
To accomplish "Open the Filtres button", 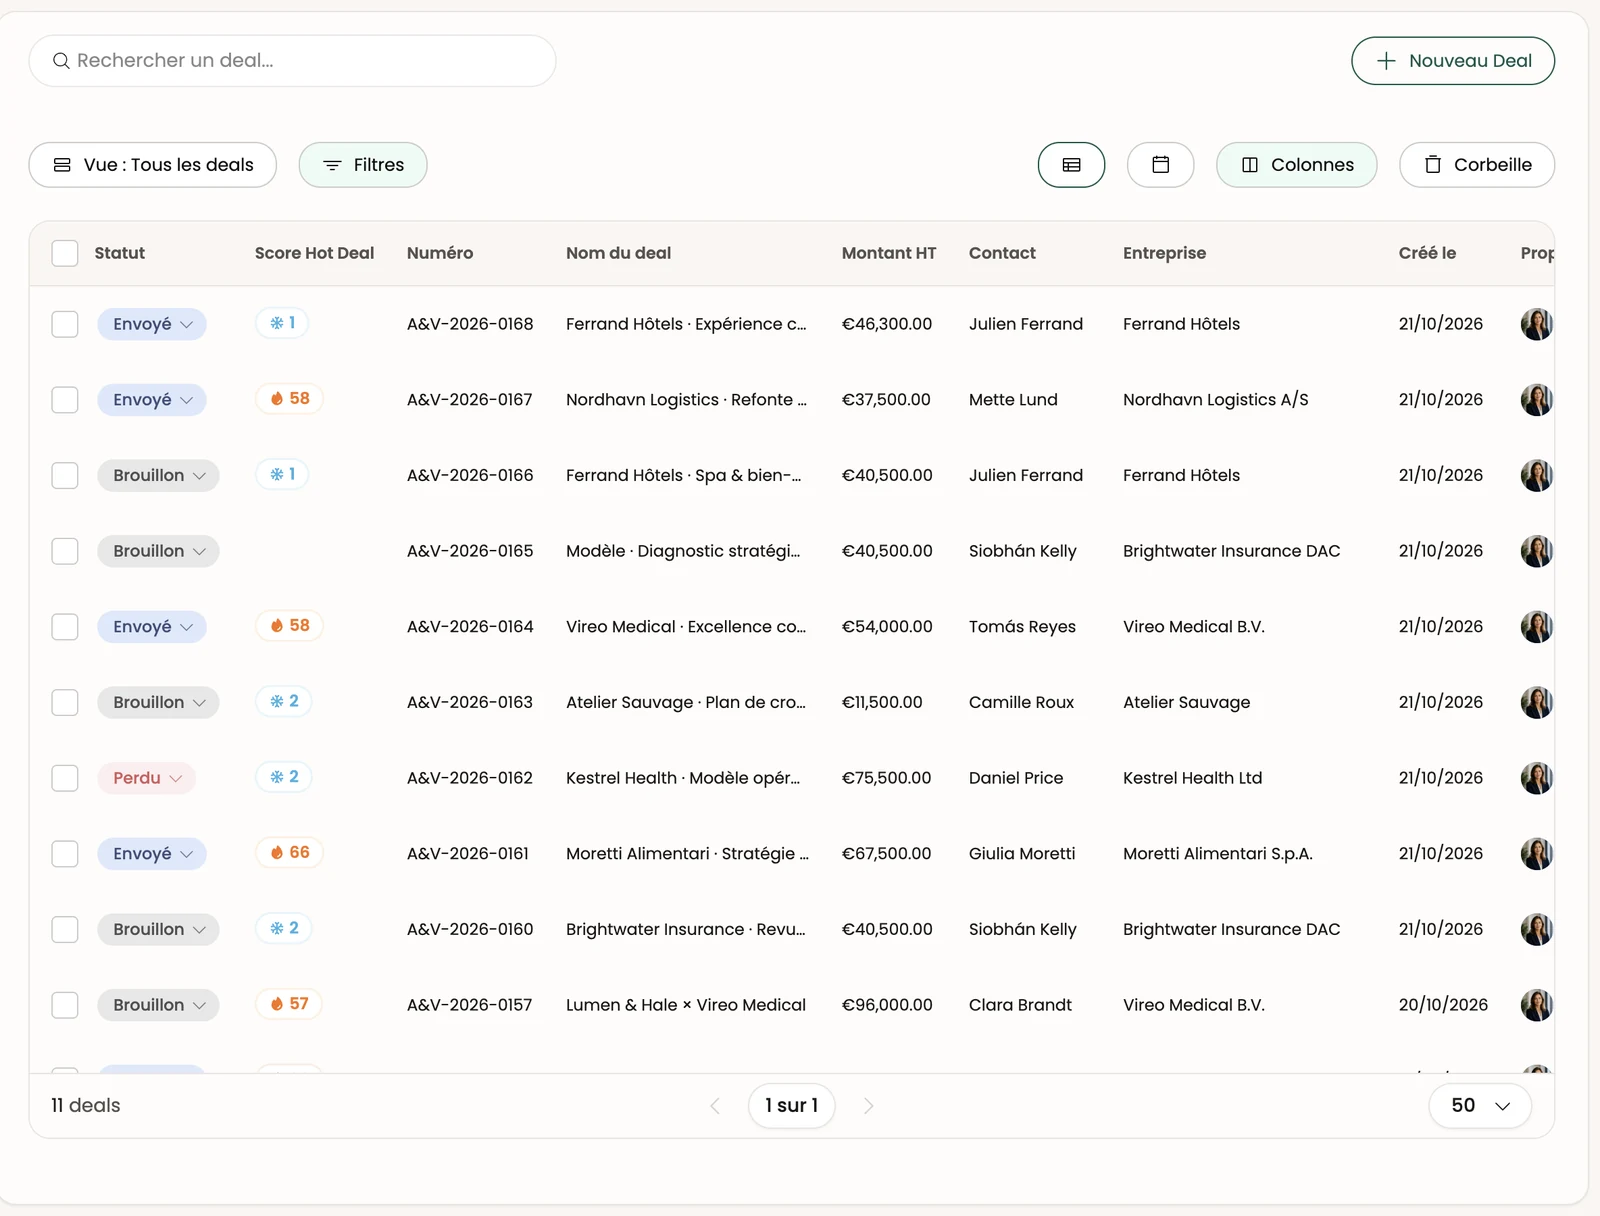I will pyautogui.click(x=363, y=165).
